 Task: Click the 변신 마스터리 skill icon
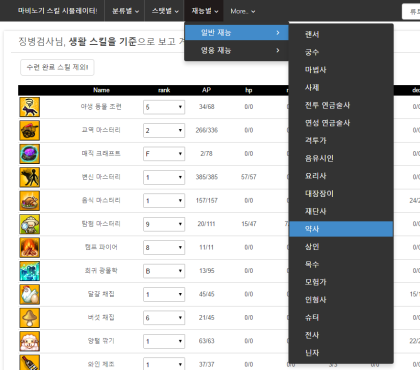[30, 177]
